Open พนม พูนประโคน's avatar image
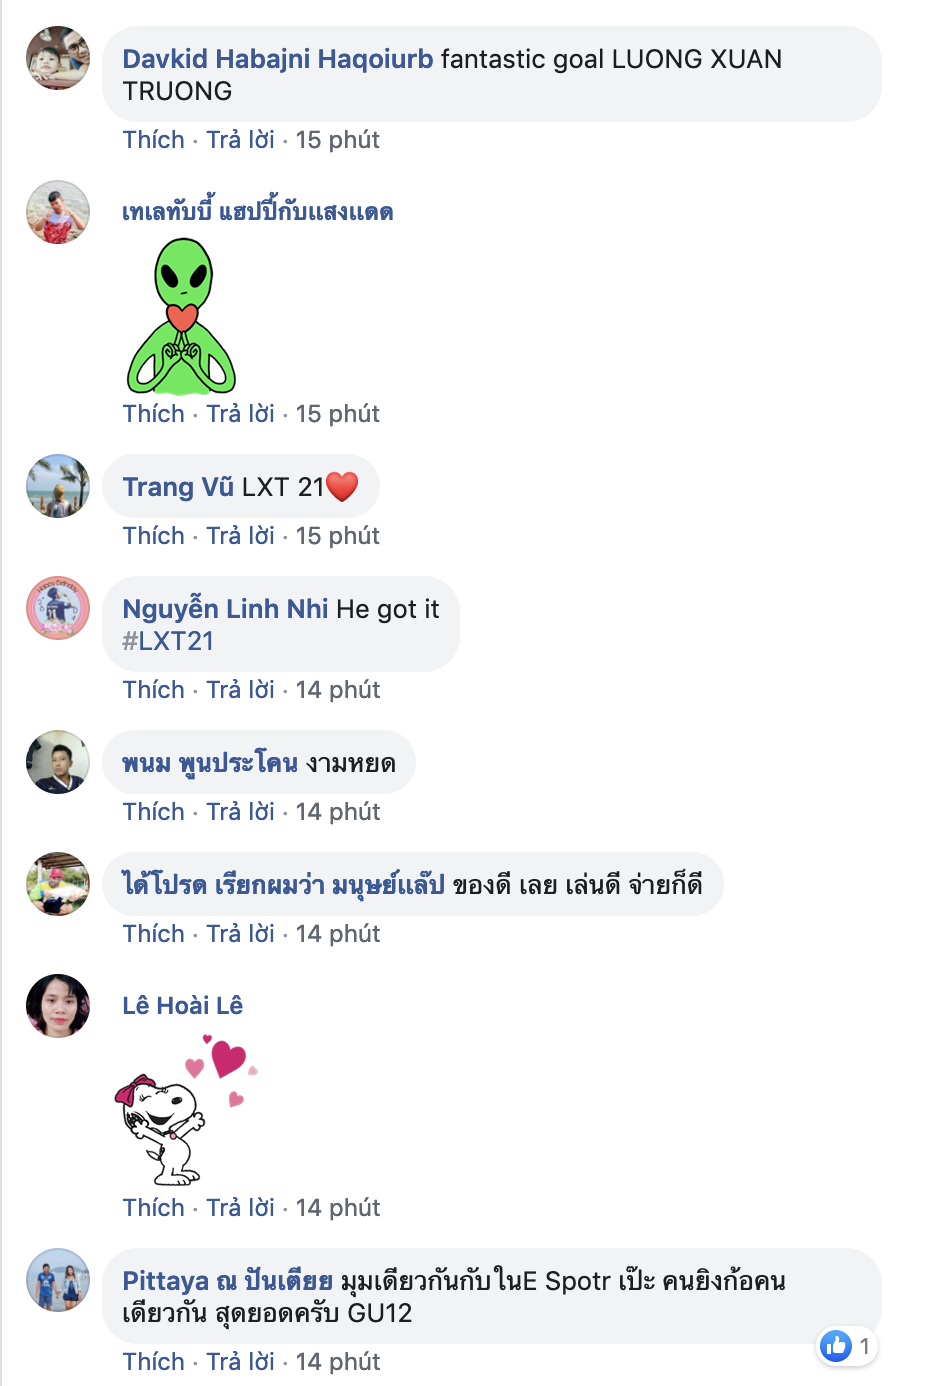The image size is (944, 1386). click(58, 762)
